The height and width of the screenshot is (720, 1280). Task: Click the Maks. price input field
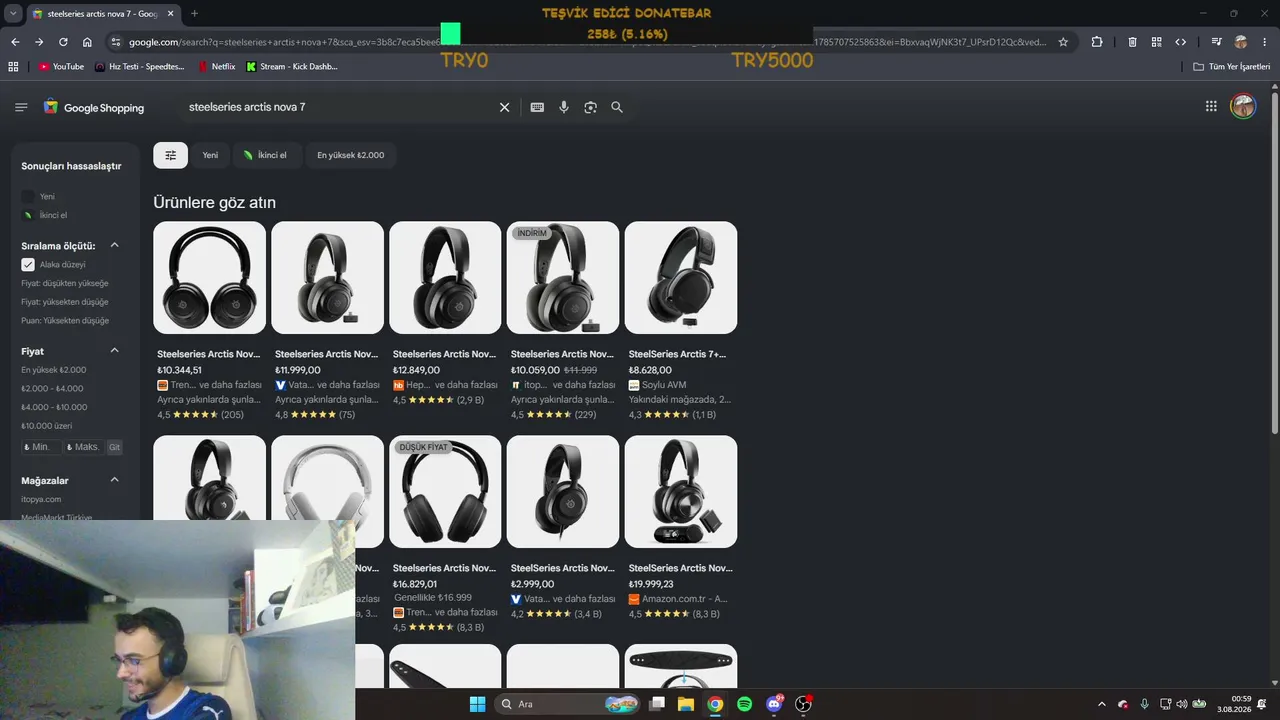point(84,447)
